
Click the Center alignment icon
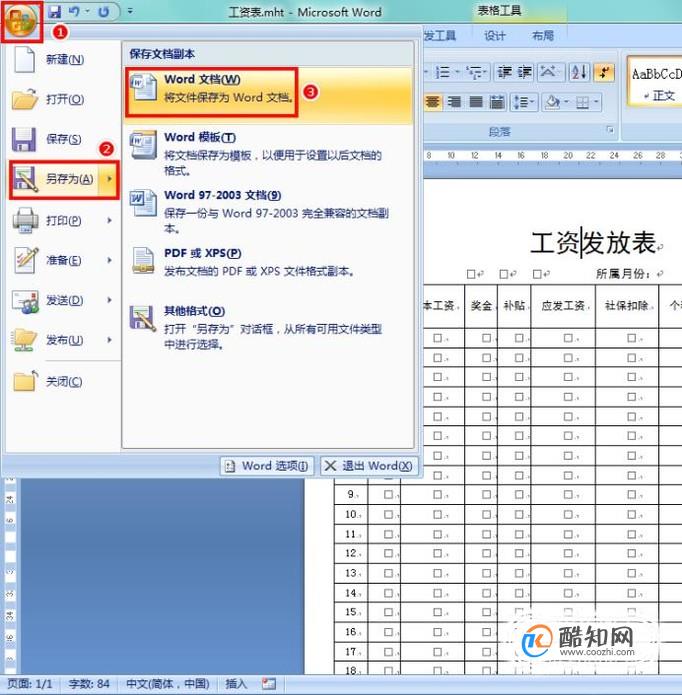coord(432,102)
